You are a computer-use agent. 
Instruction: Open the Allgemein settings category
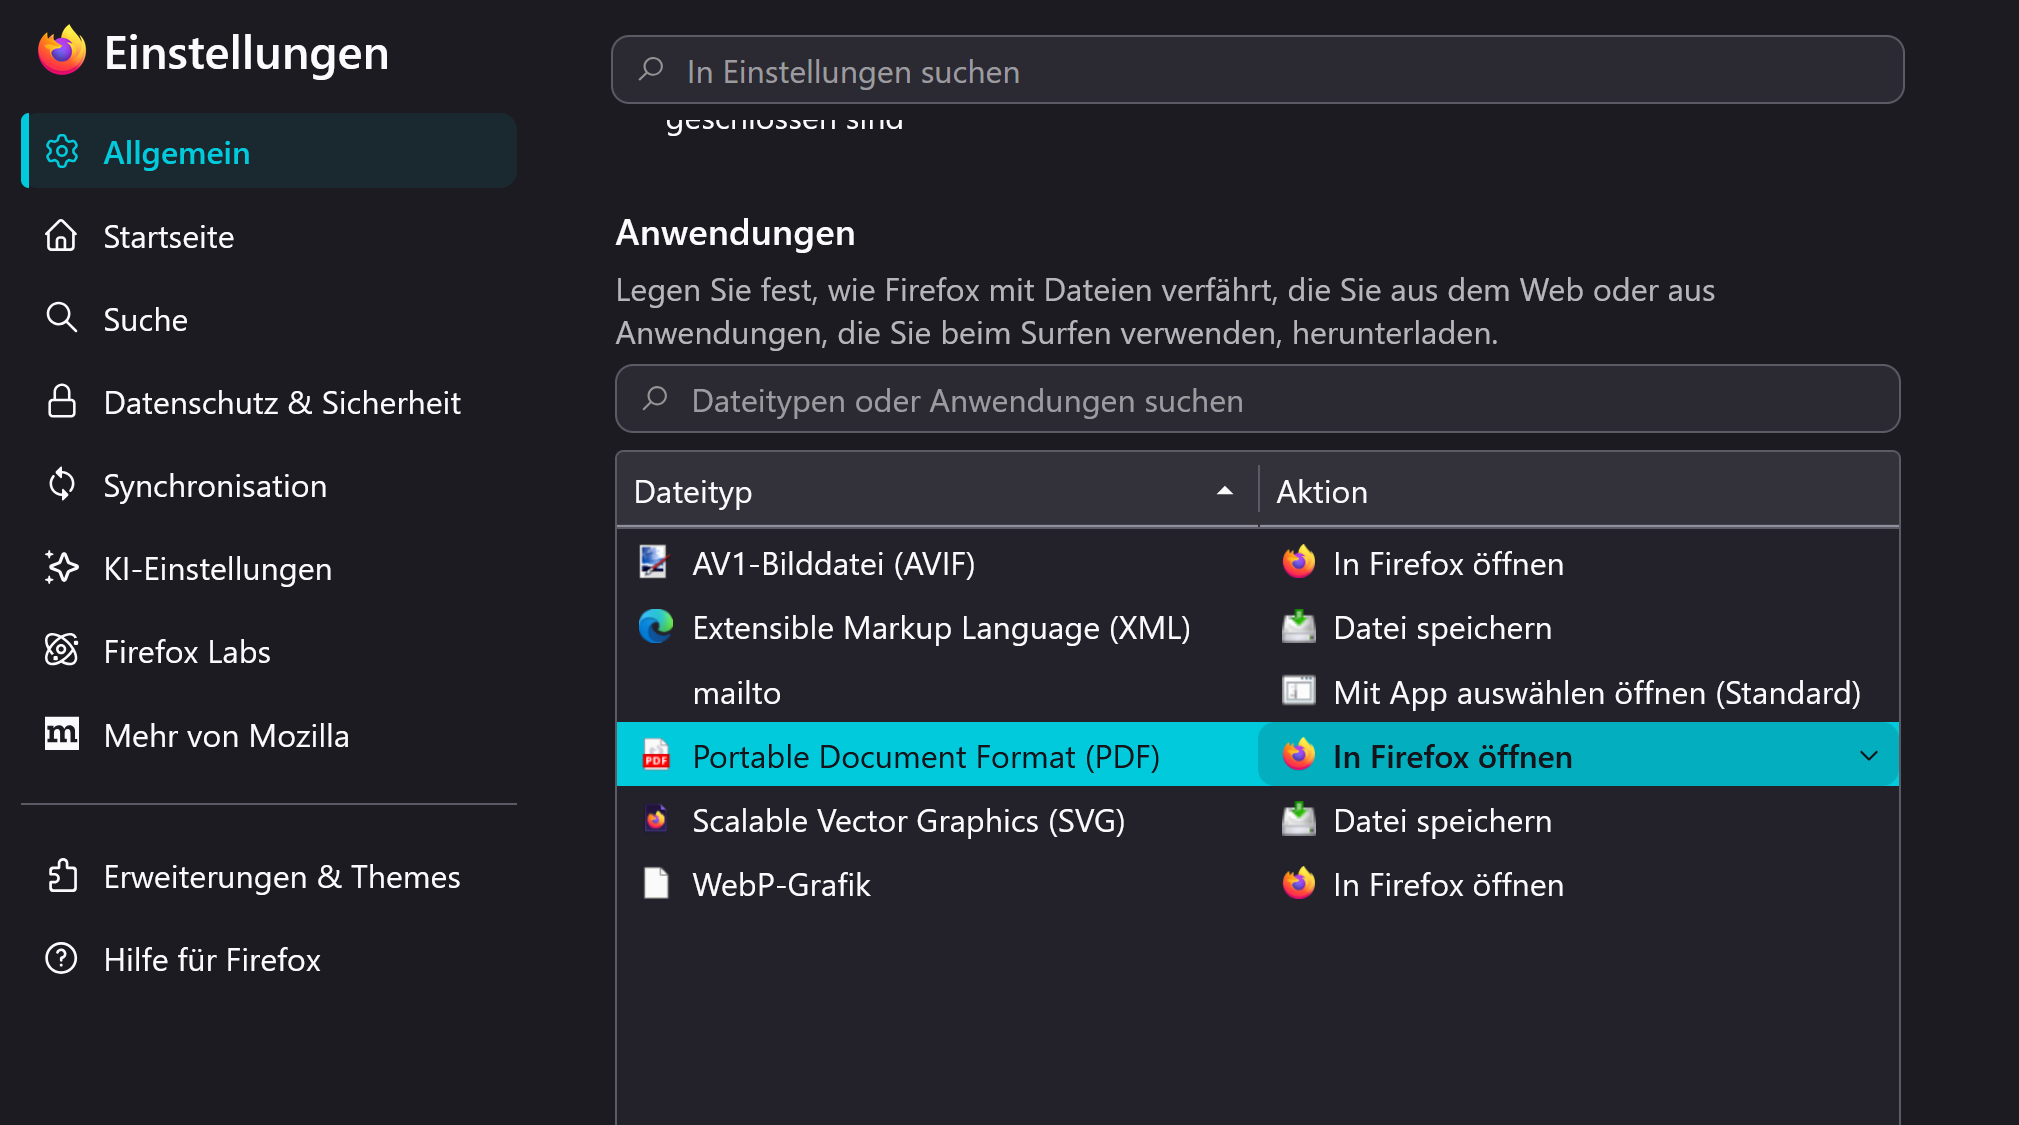click(269, 151)
